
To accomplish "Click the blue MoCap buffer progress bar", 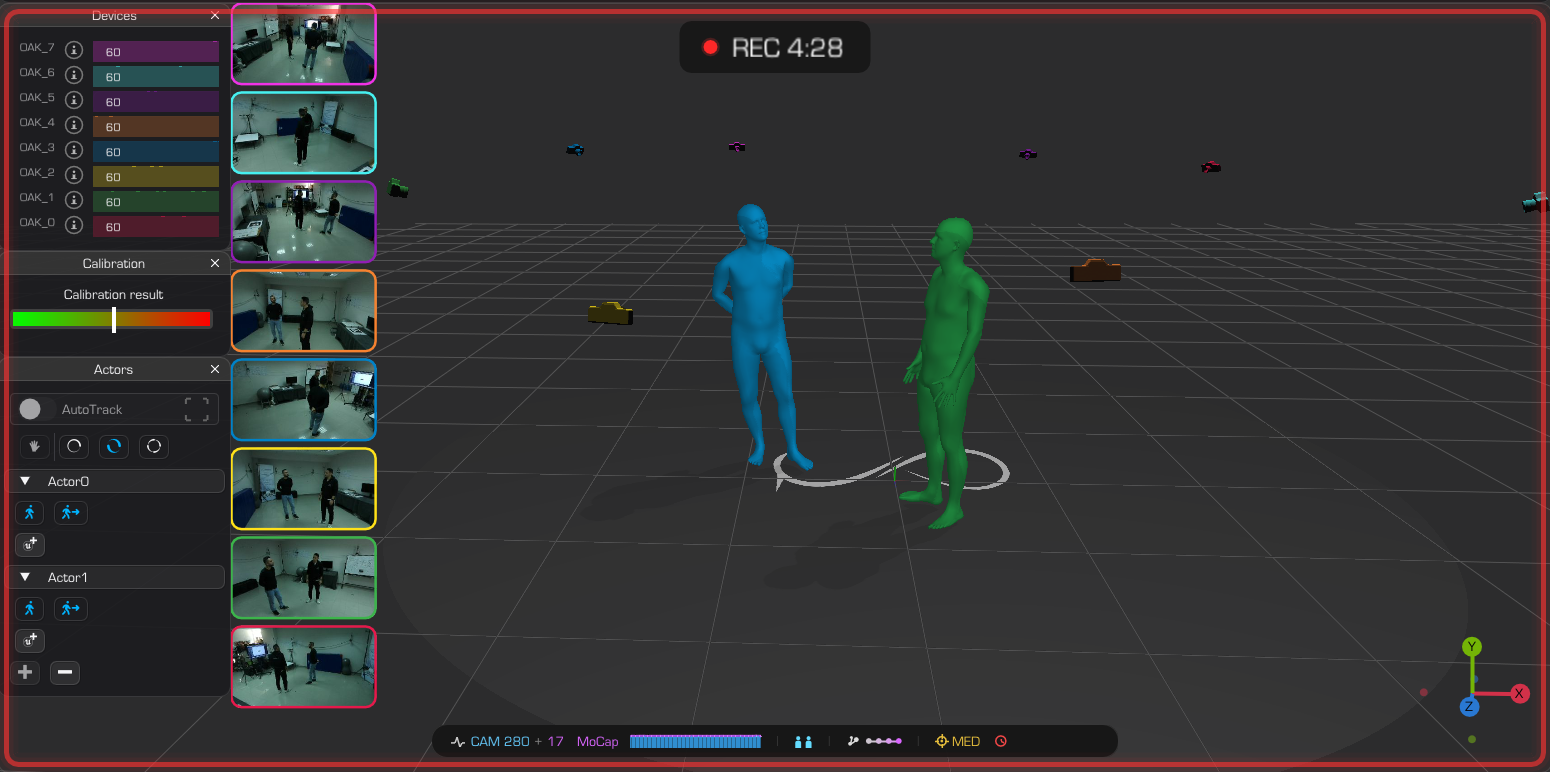I will click(696, 742).
